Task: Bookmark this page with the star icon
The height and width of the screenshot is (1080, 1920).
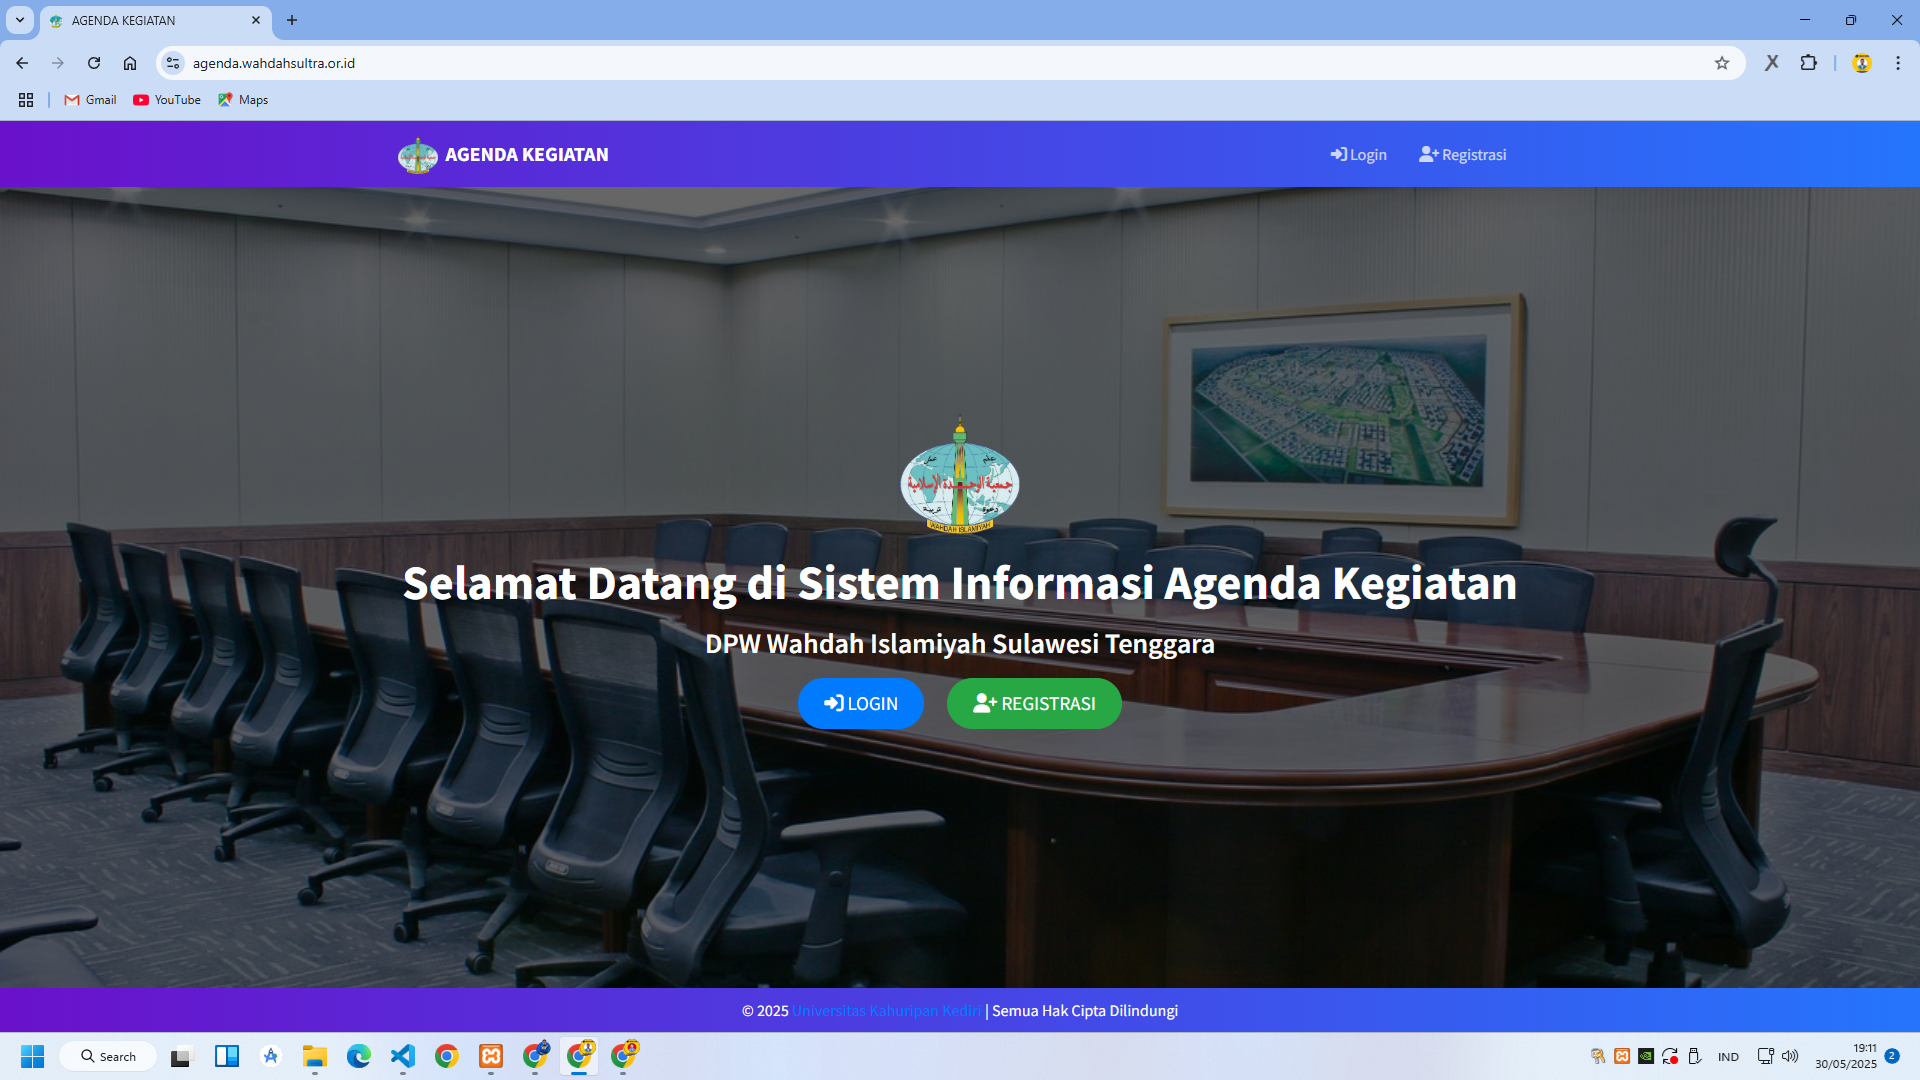Action: [x=1723, y=62]
